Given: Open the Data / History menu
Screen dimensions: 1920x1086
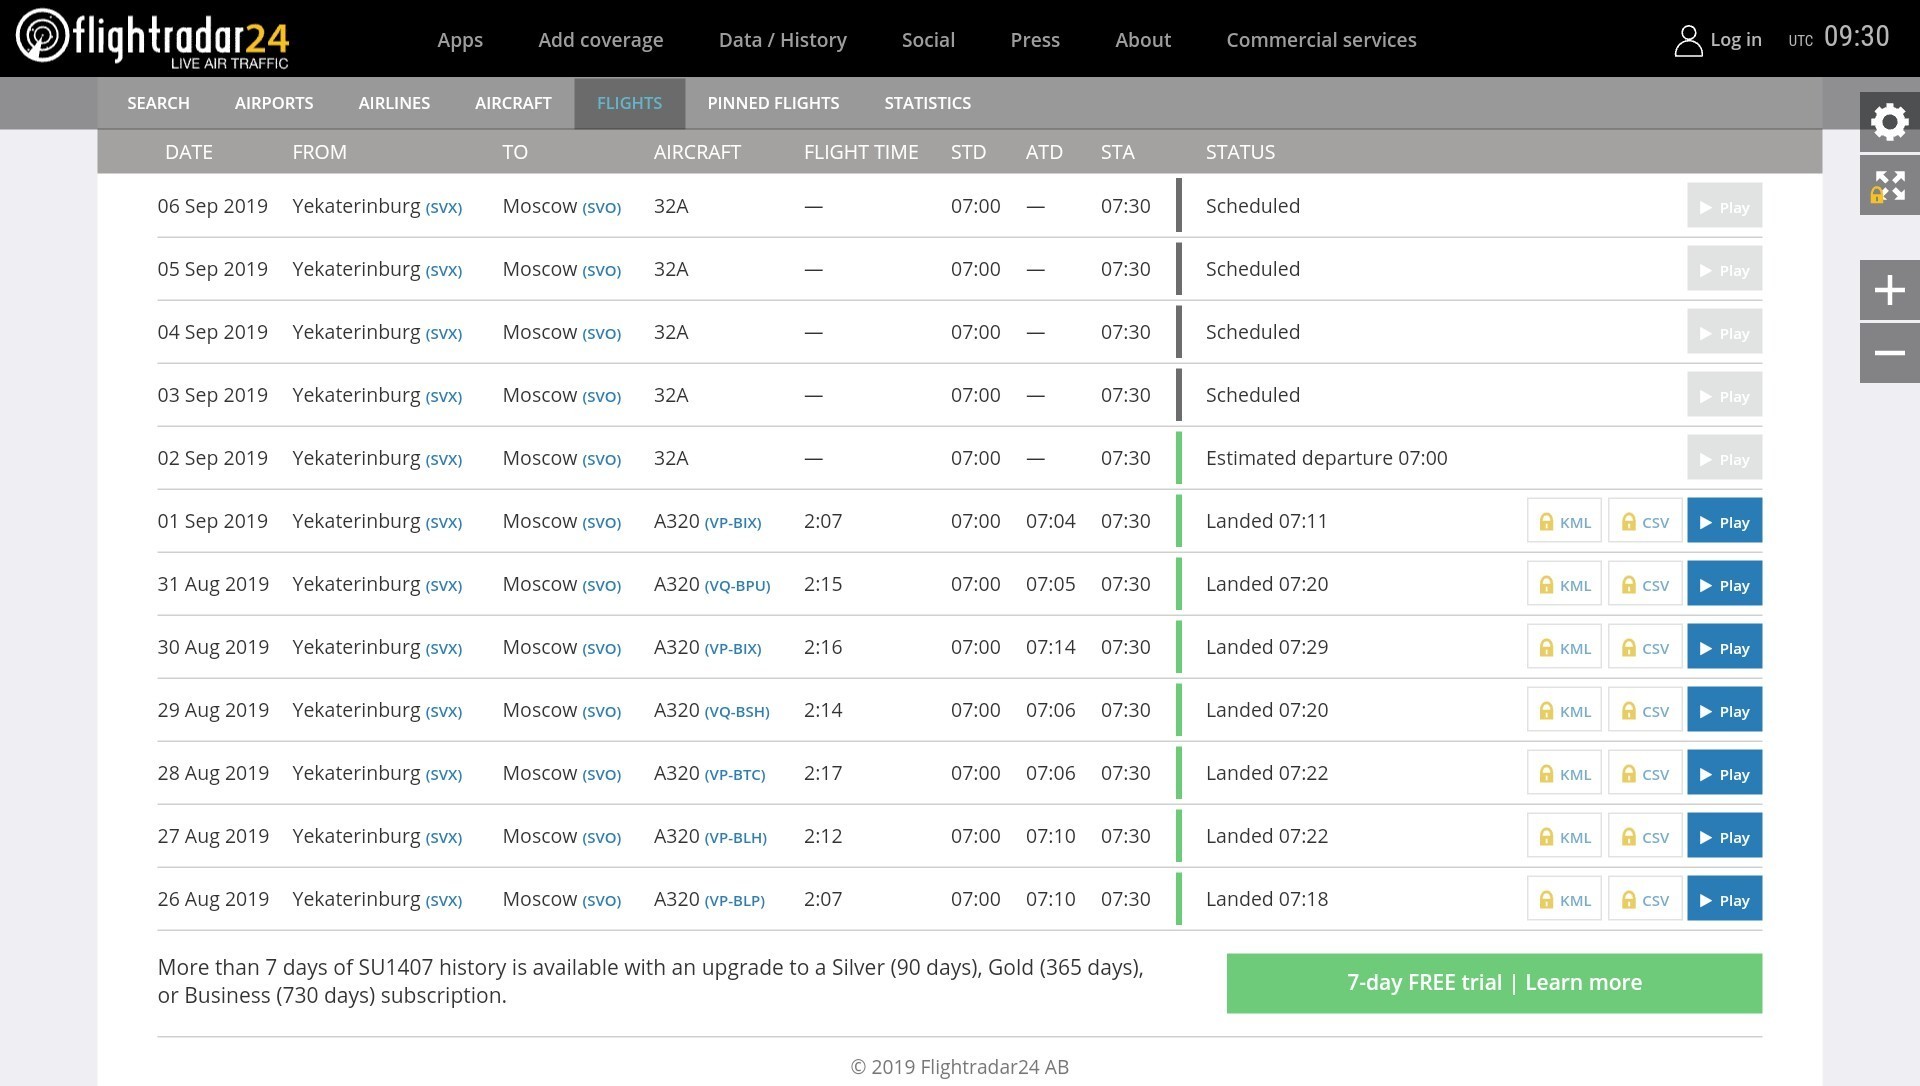Looking at the screenshot, I should tap(782, 40).
